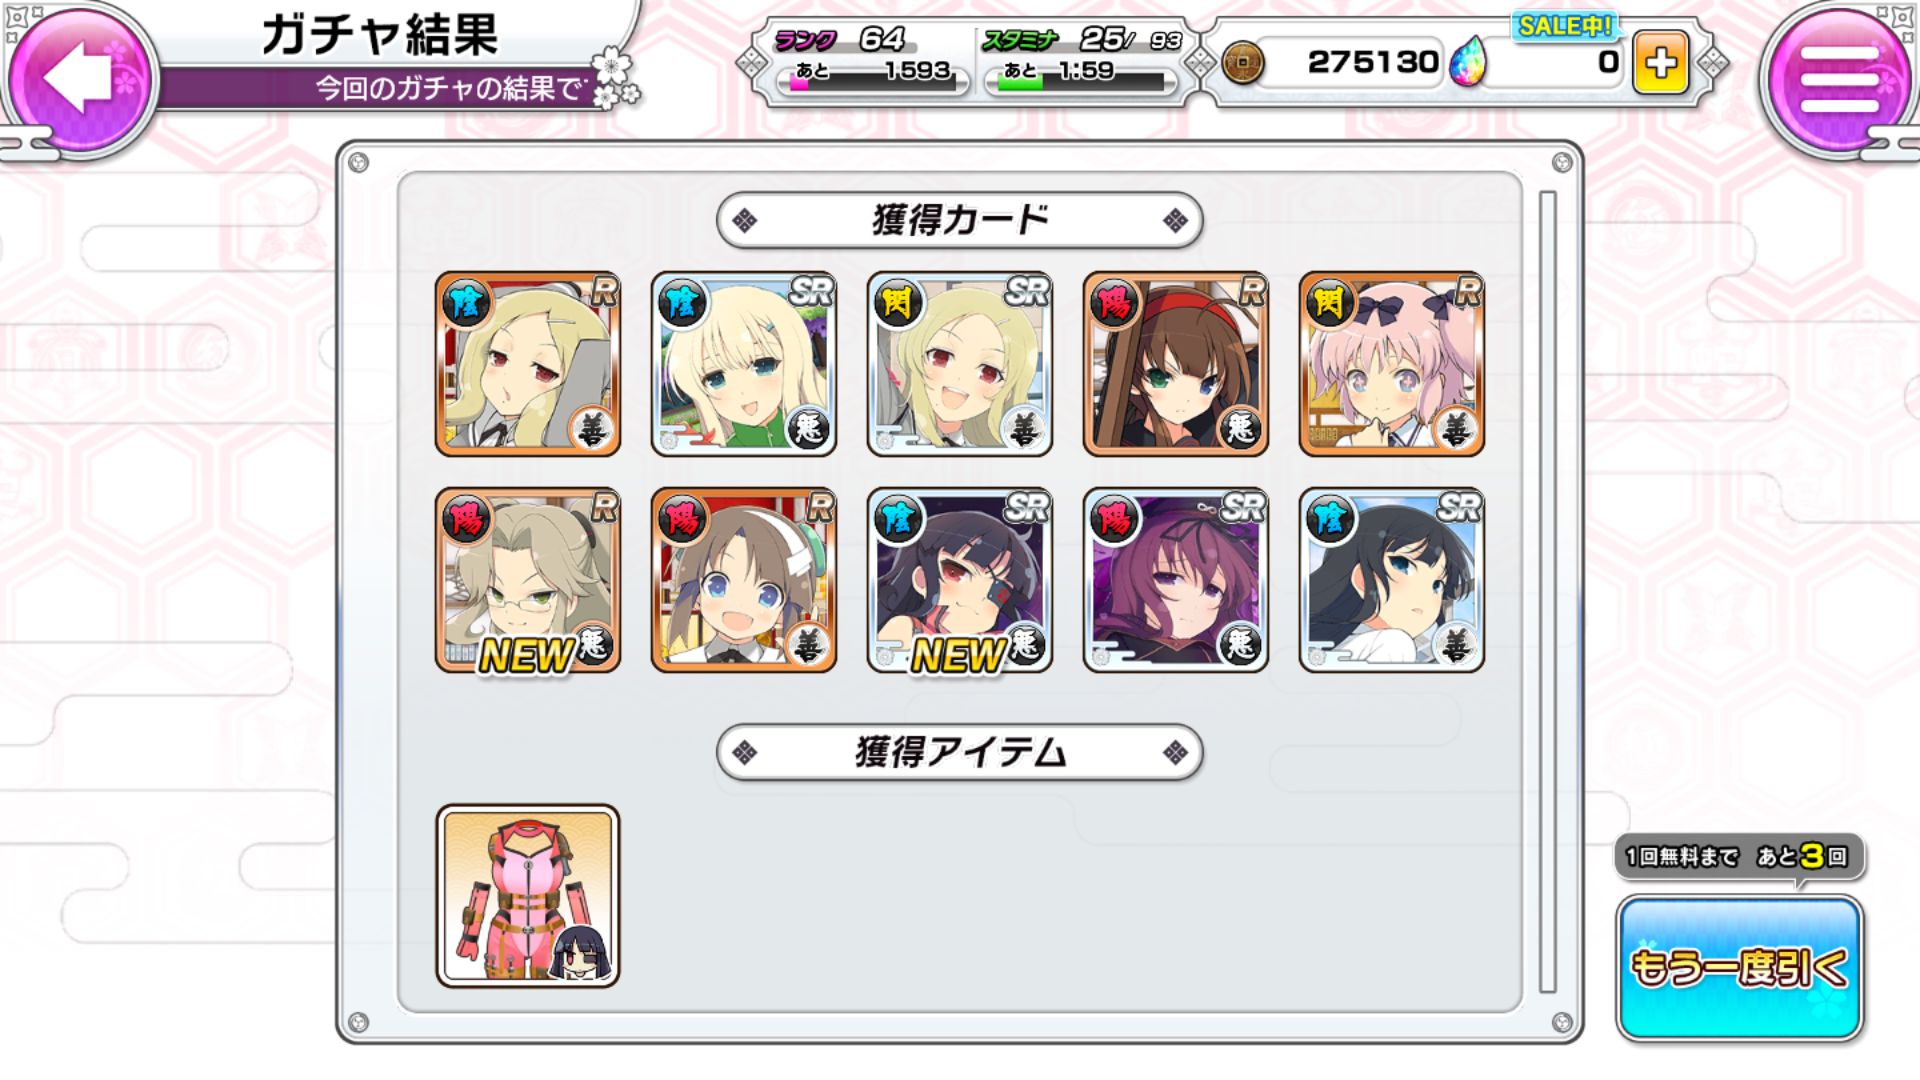Image resolution: width=1920 pixels, height=1080 pixels.
Task: Open the NEW black-haired SR card
Action: 960,580
